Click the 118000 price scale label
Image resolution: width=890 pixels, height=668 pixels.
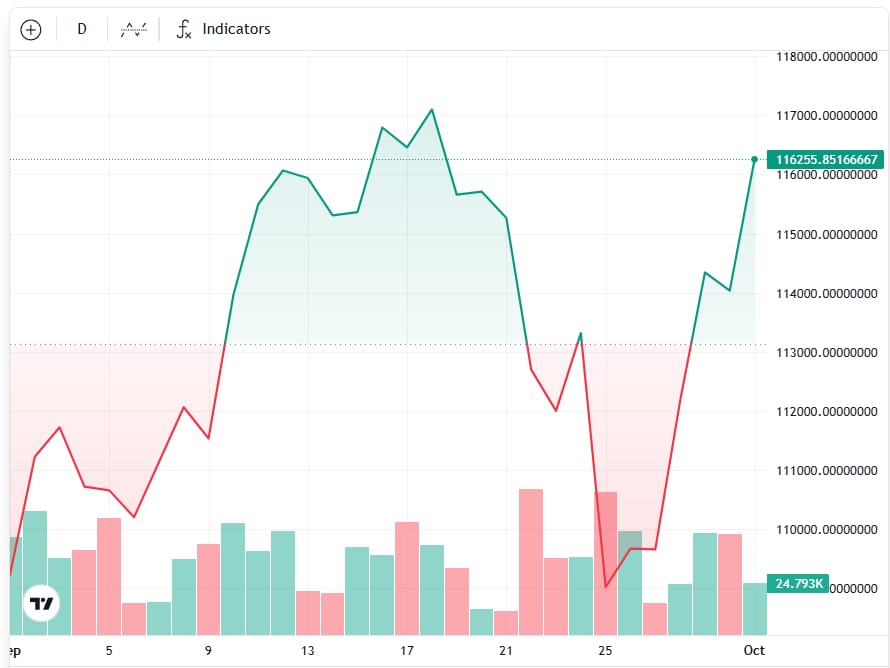click(826, 57)
